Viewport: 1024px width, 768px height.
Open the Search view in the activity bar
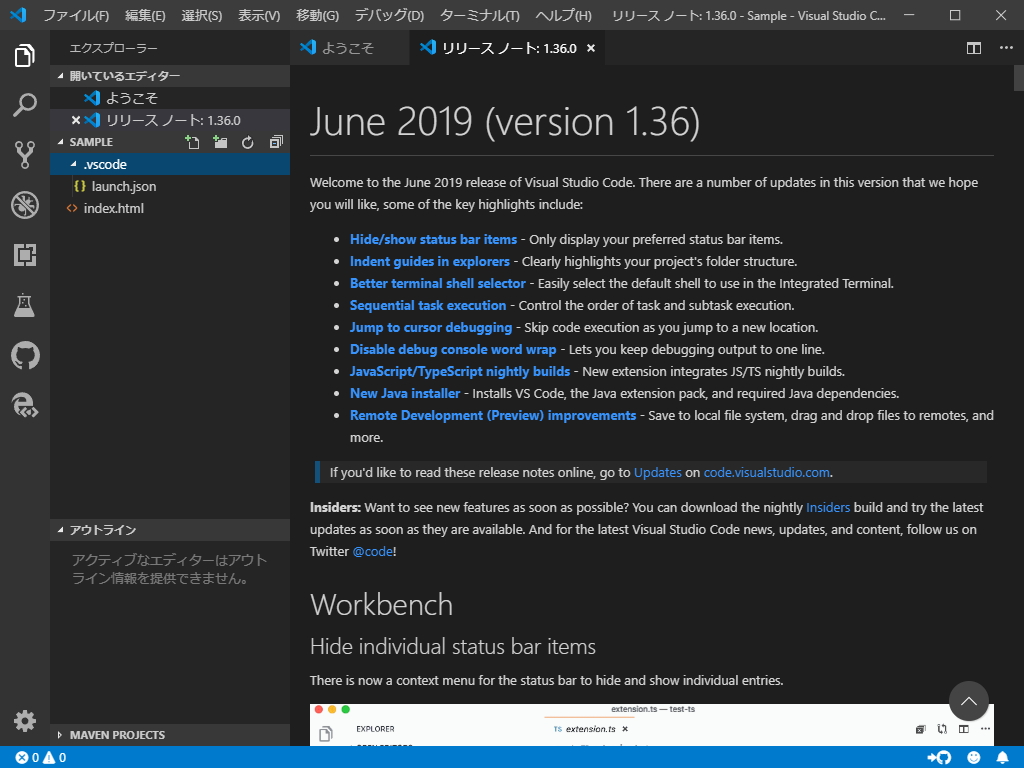(24, 105)
